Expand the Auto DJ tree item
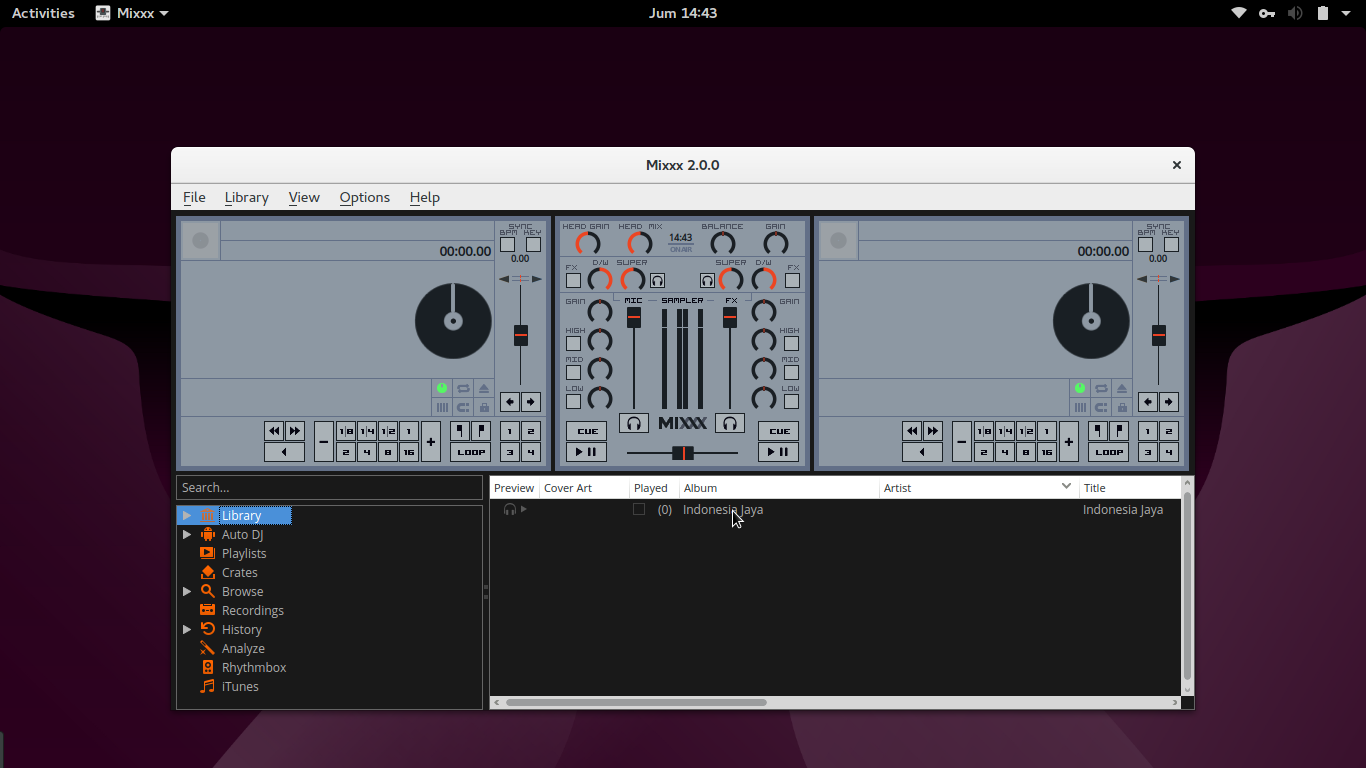 click(x=187, y=535)
